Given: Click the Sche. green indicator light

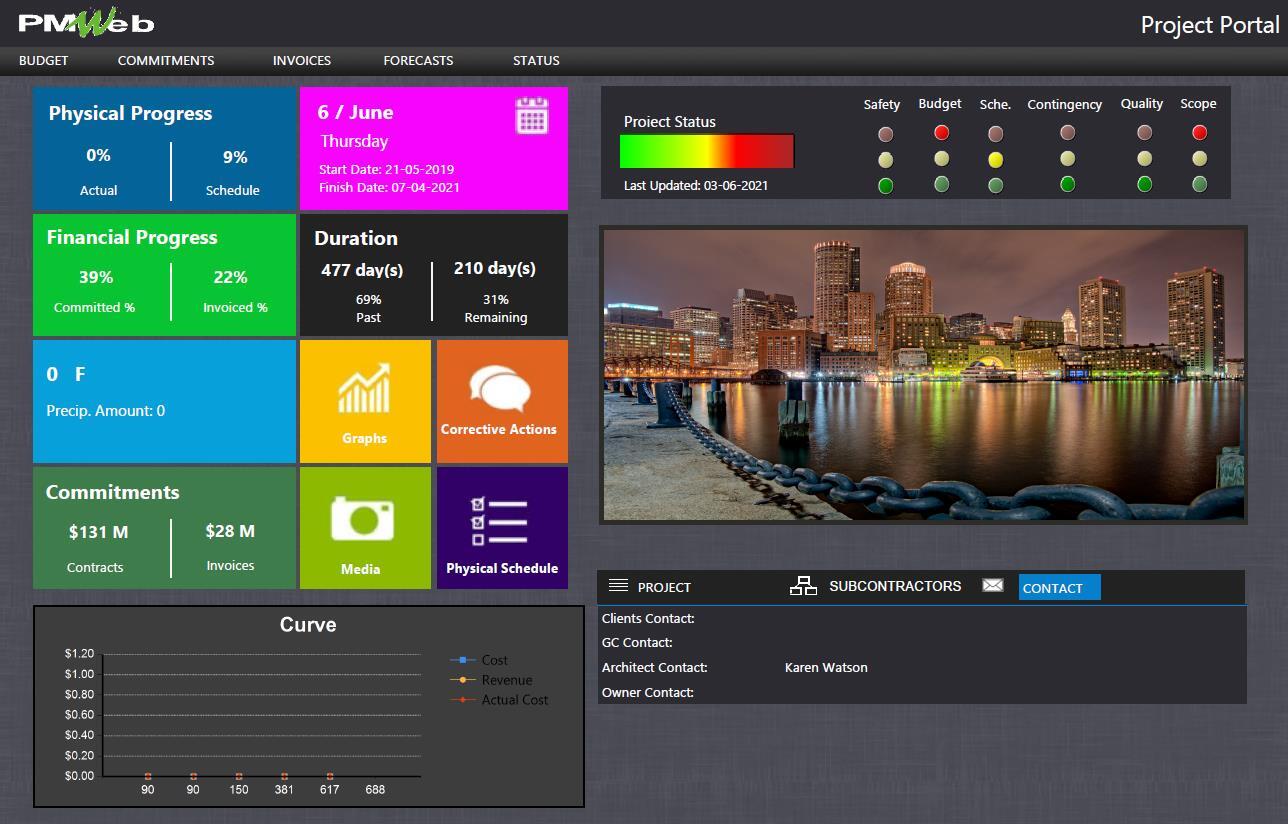Looking at the screenshot, I should click(x=995, y=185).
